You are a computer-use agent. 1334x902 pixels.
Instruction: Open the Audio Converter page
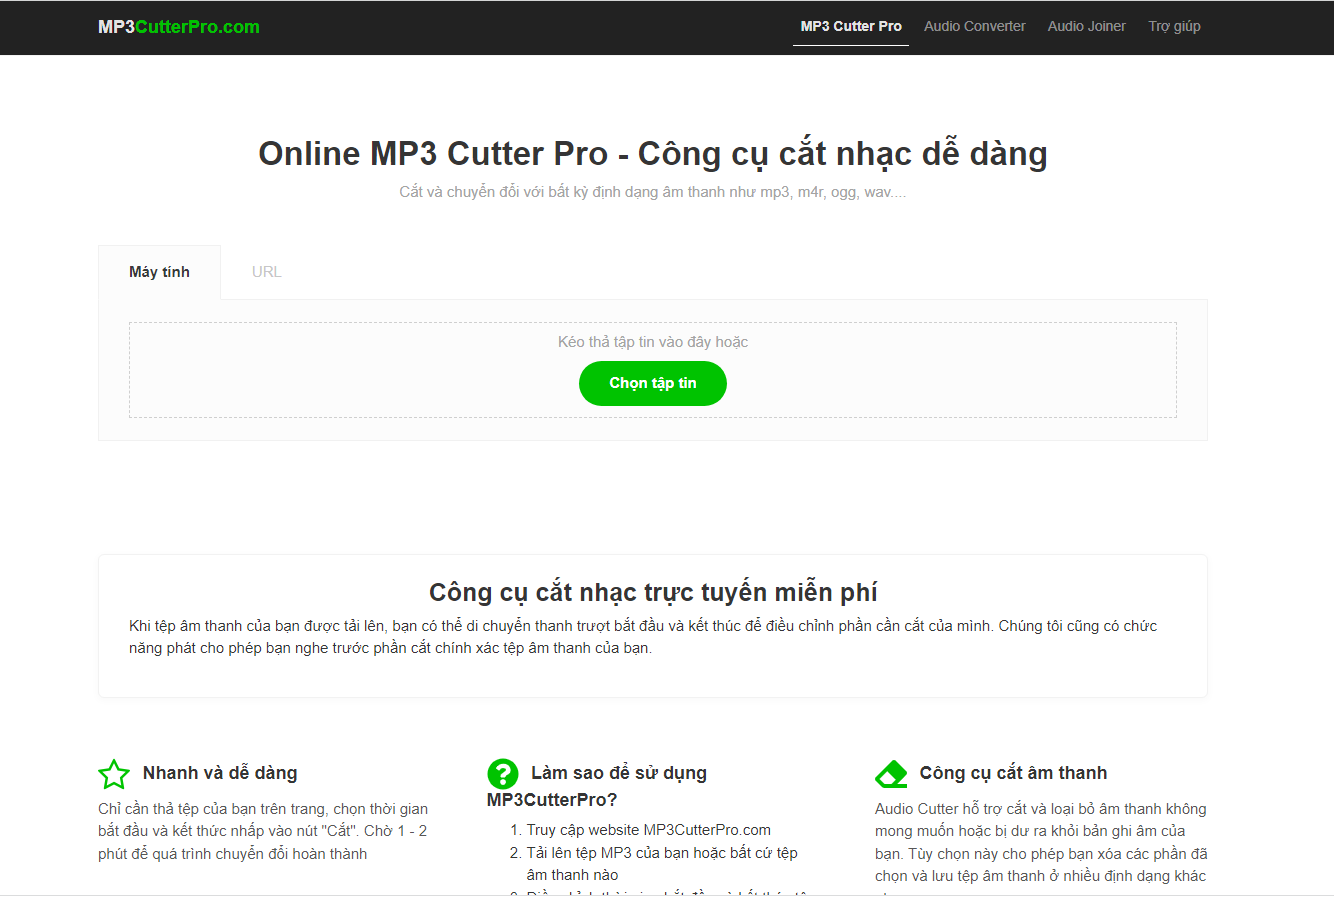tap(975, 26)
